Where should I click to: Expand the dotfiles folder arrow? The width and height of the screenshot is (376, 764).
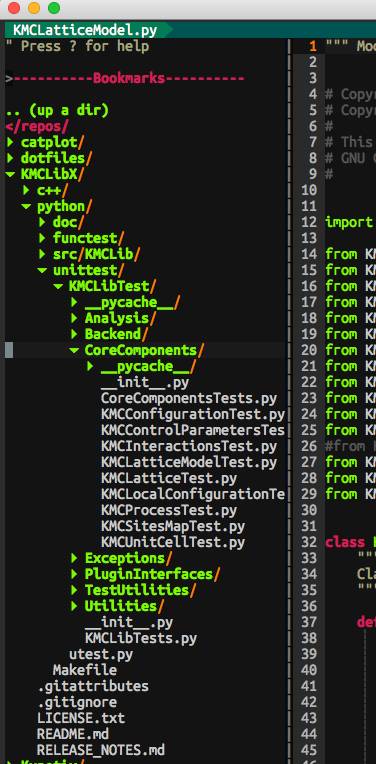tap(10, 158)
